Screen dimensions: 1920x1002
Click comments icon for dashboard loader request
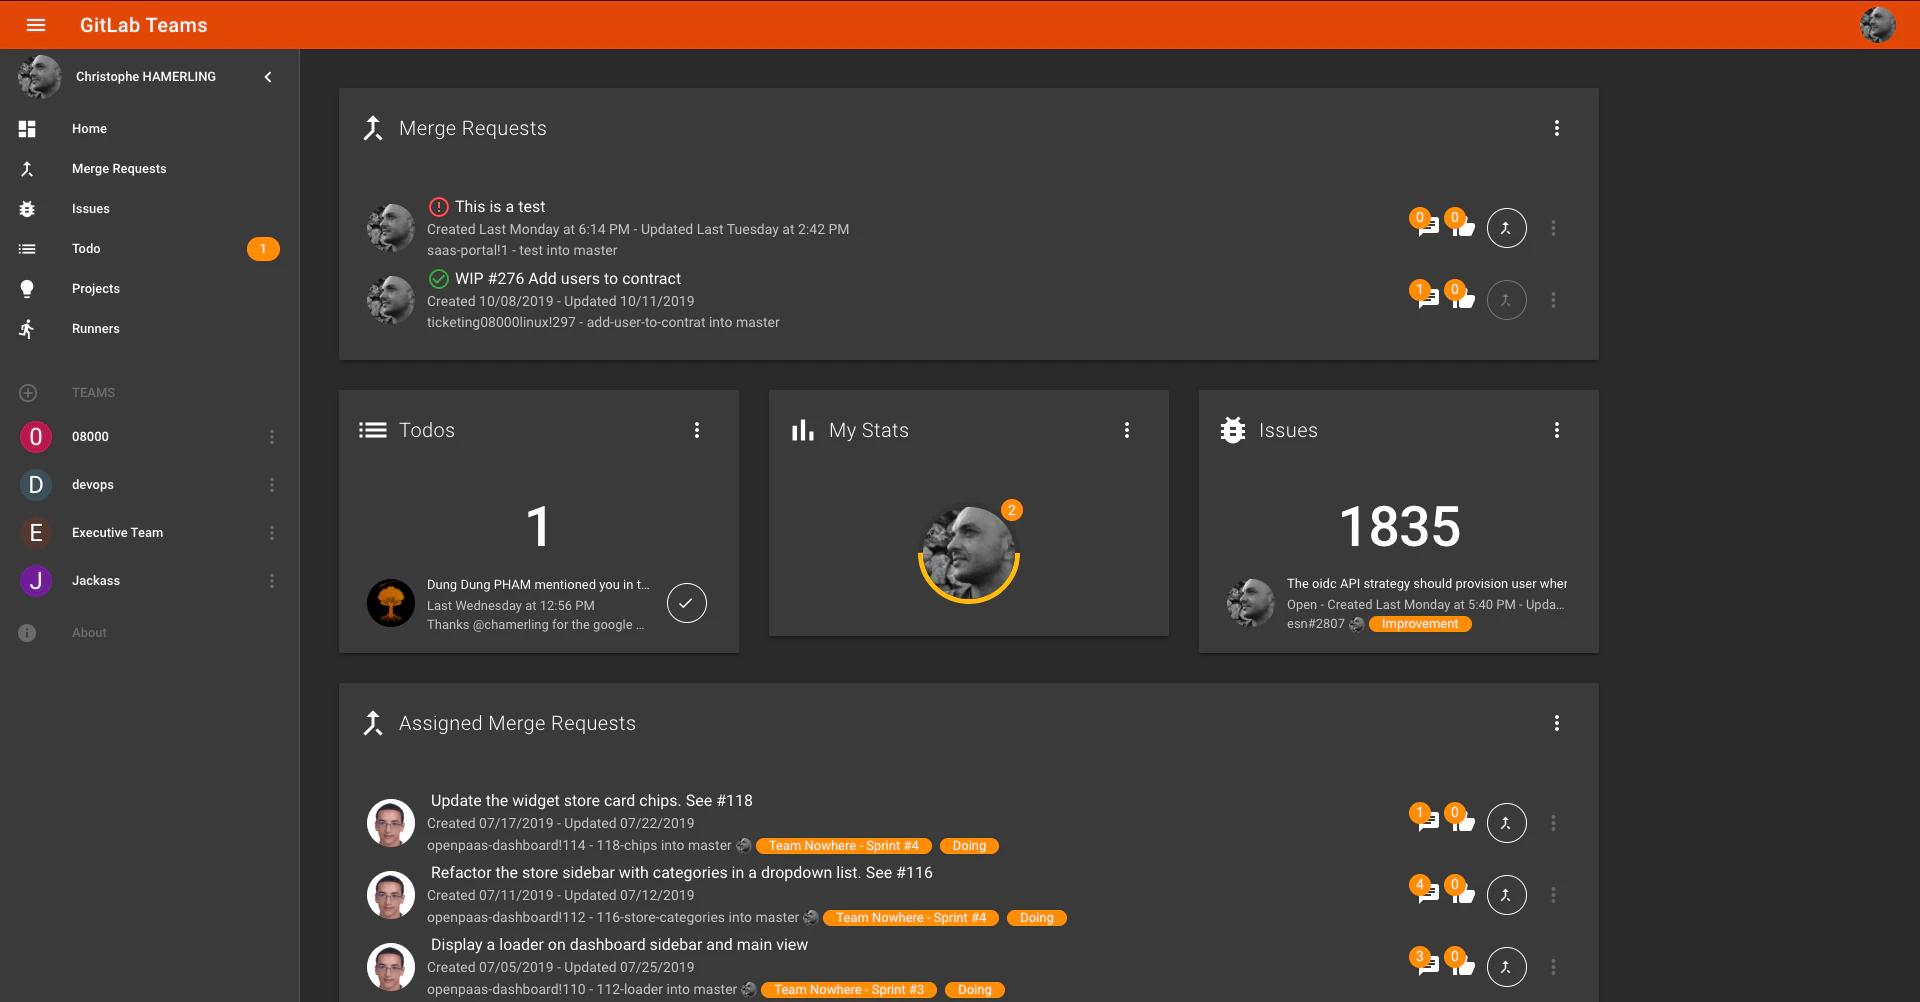[x=1428, y=965]
